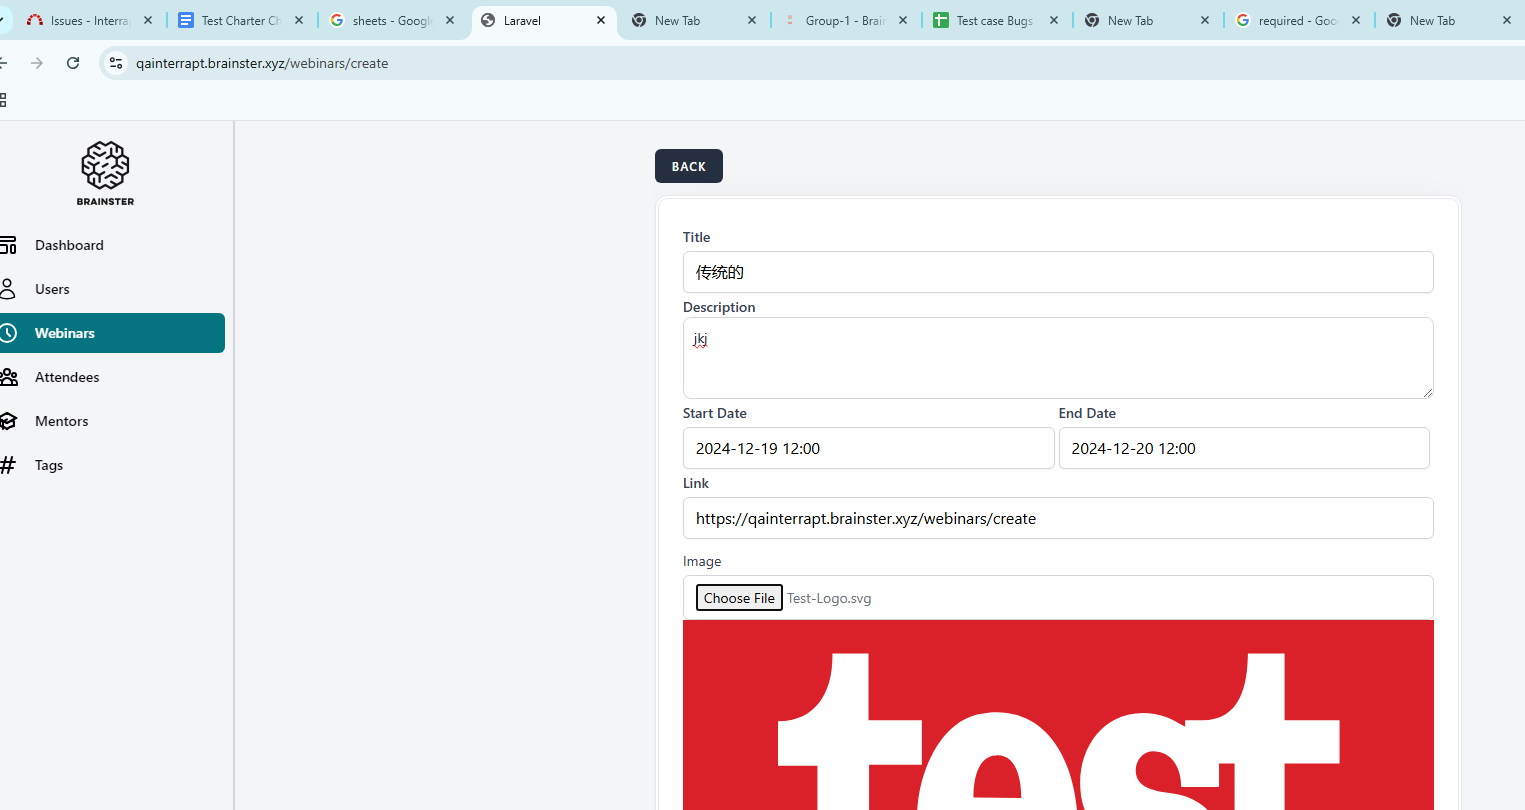Click the Brainster logo in sidebar
Image resolution: width=1525 pixels, height=810 pixels.
tap(105, 173)
